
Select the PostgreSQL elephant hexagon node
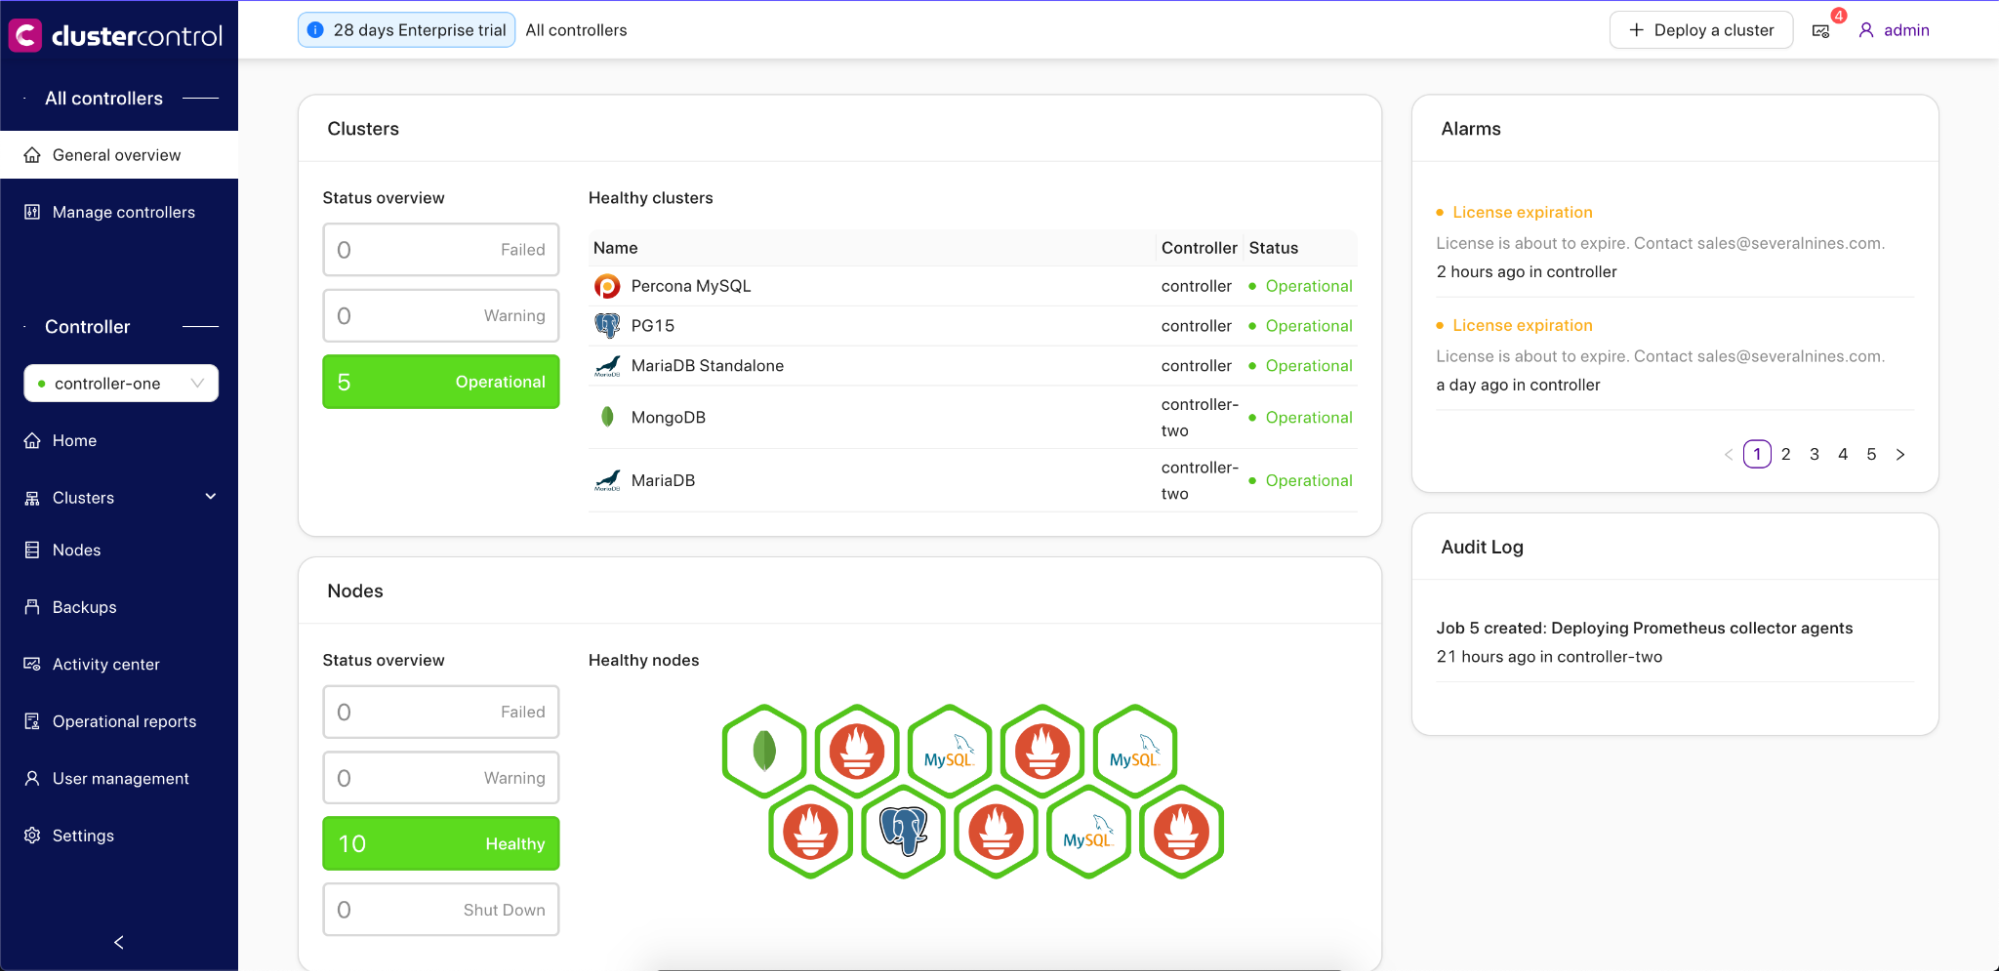point(903,831)
